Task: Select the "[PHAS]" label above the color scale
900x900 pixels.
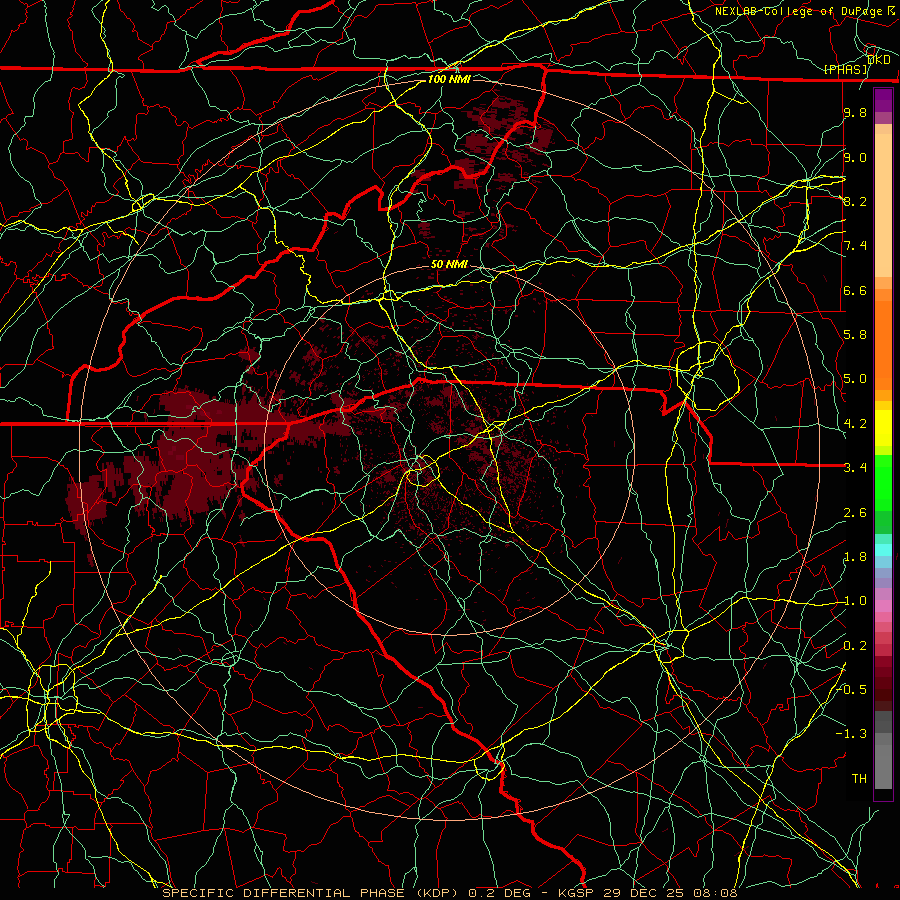Action: [846, 69]
